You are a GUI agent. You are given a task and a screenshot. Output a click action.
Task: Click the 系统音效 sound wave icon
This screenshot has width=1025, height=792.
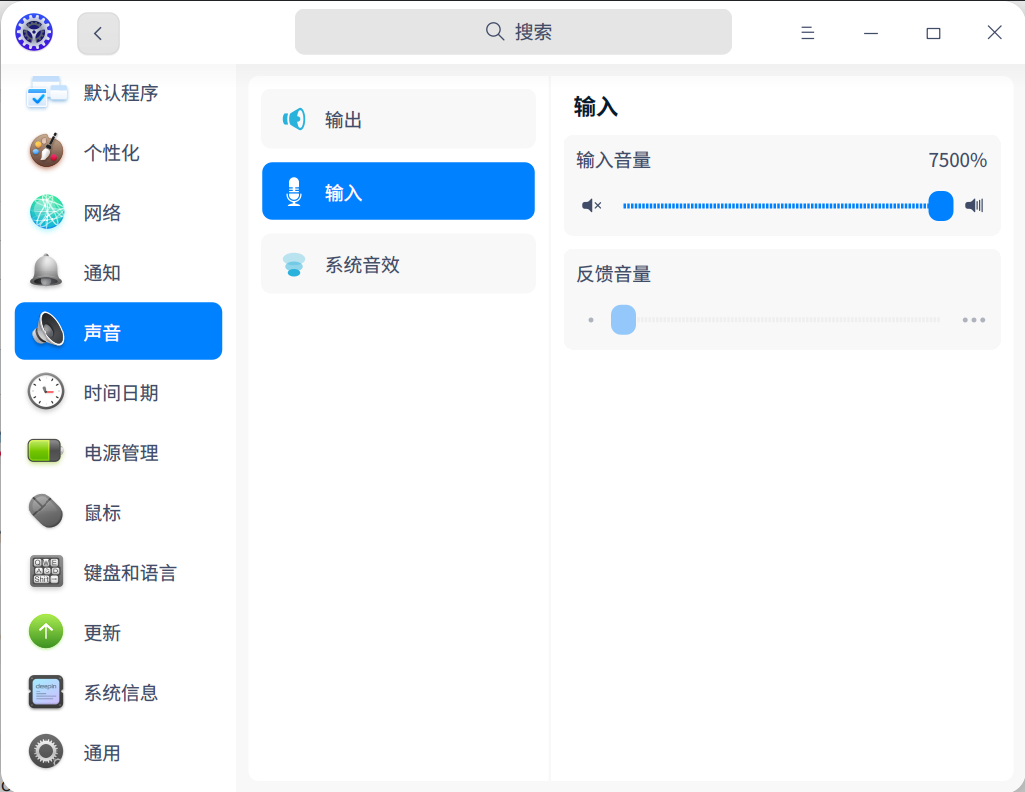coord(294,264)
